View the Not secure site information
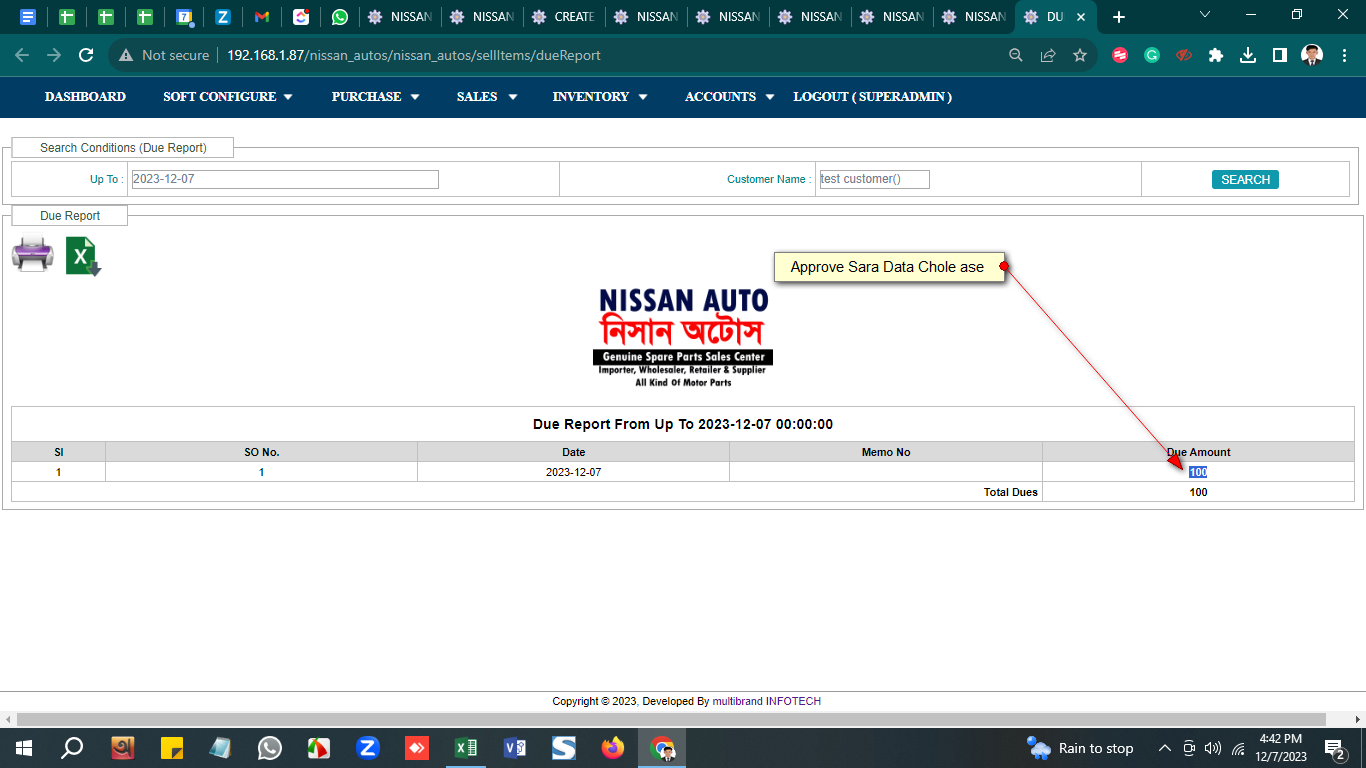1366x768 pixels. pyautogui.click(x=164, y=55)
